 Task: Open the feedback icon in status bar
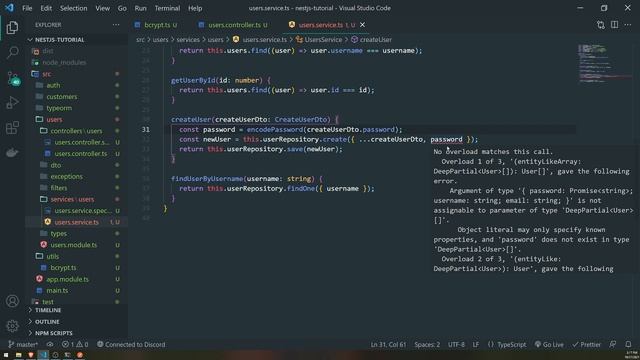pos(613,344)
